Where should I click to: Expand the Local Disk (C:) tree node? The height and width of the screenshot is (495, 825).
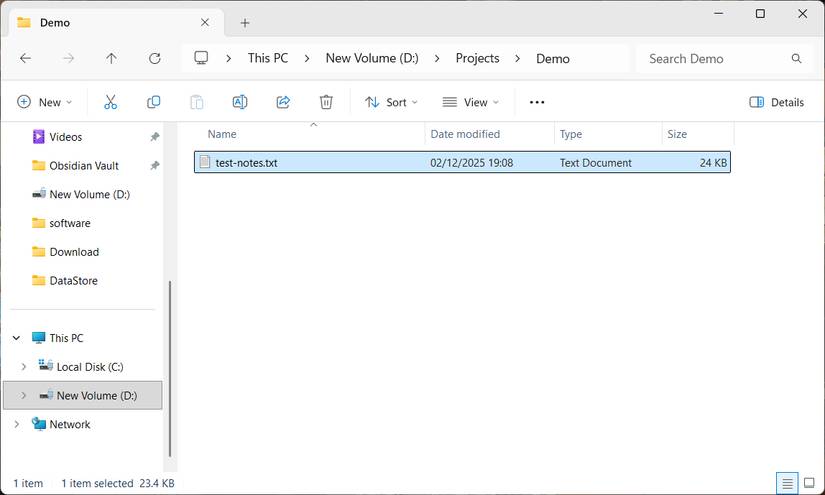coord(24,367)
